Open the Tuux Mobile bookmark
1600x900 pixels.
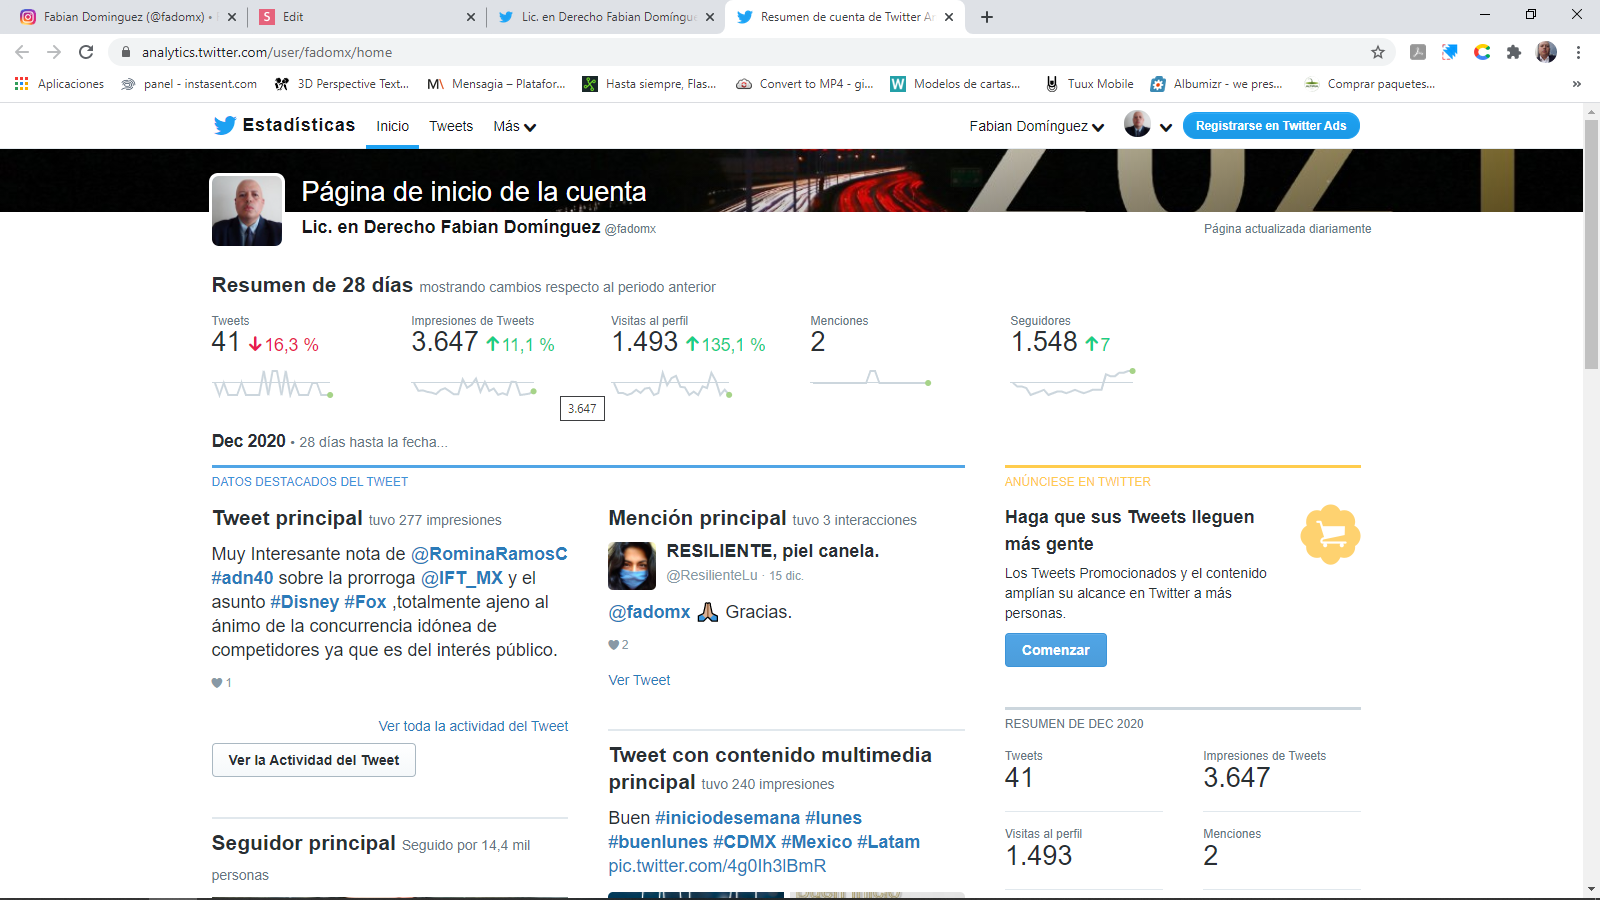click(1089, 84)
